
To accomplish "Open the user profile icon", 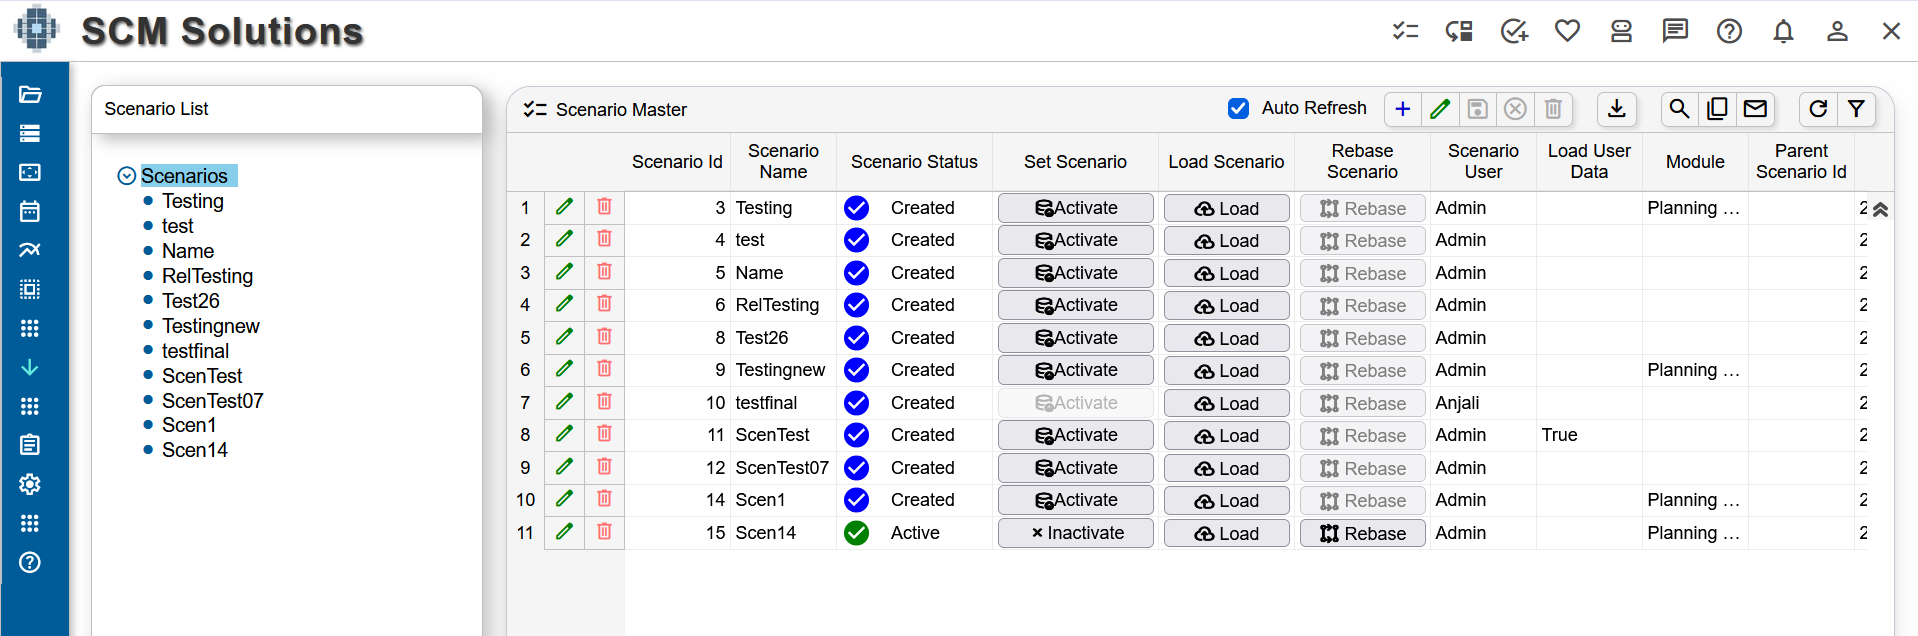I will click(1837, 31).
